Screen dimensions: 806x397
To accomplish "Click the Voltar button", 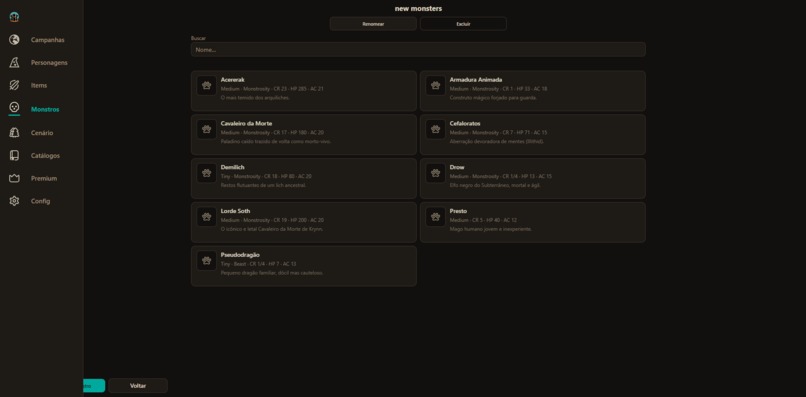I will click(138, 386).
